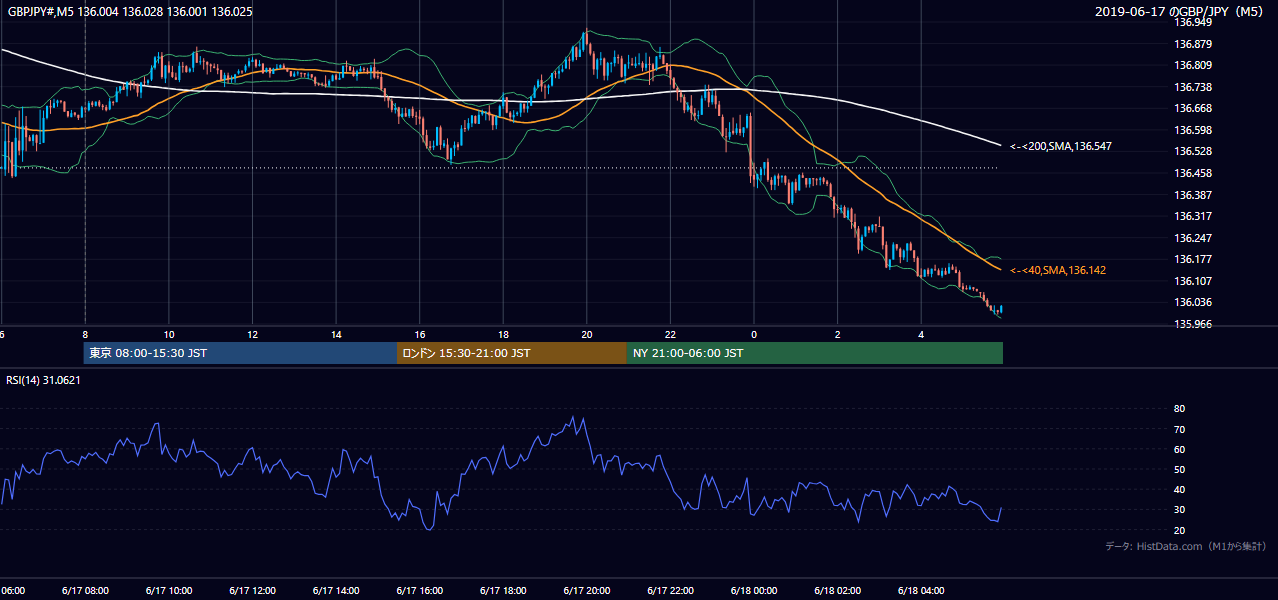Click hour tick 10 under price chart
This screenshot has height=600, width=1278.
tap(169, 335)
